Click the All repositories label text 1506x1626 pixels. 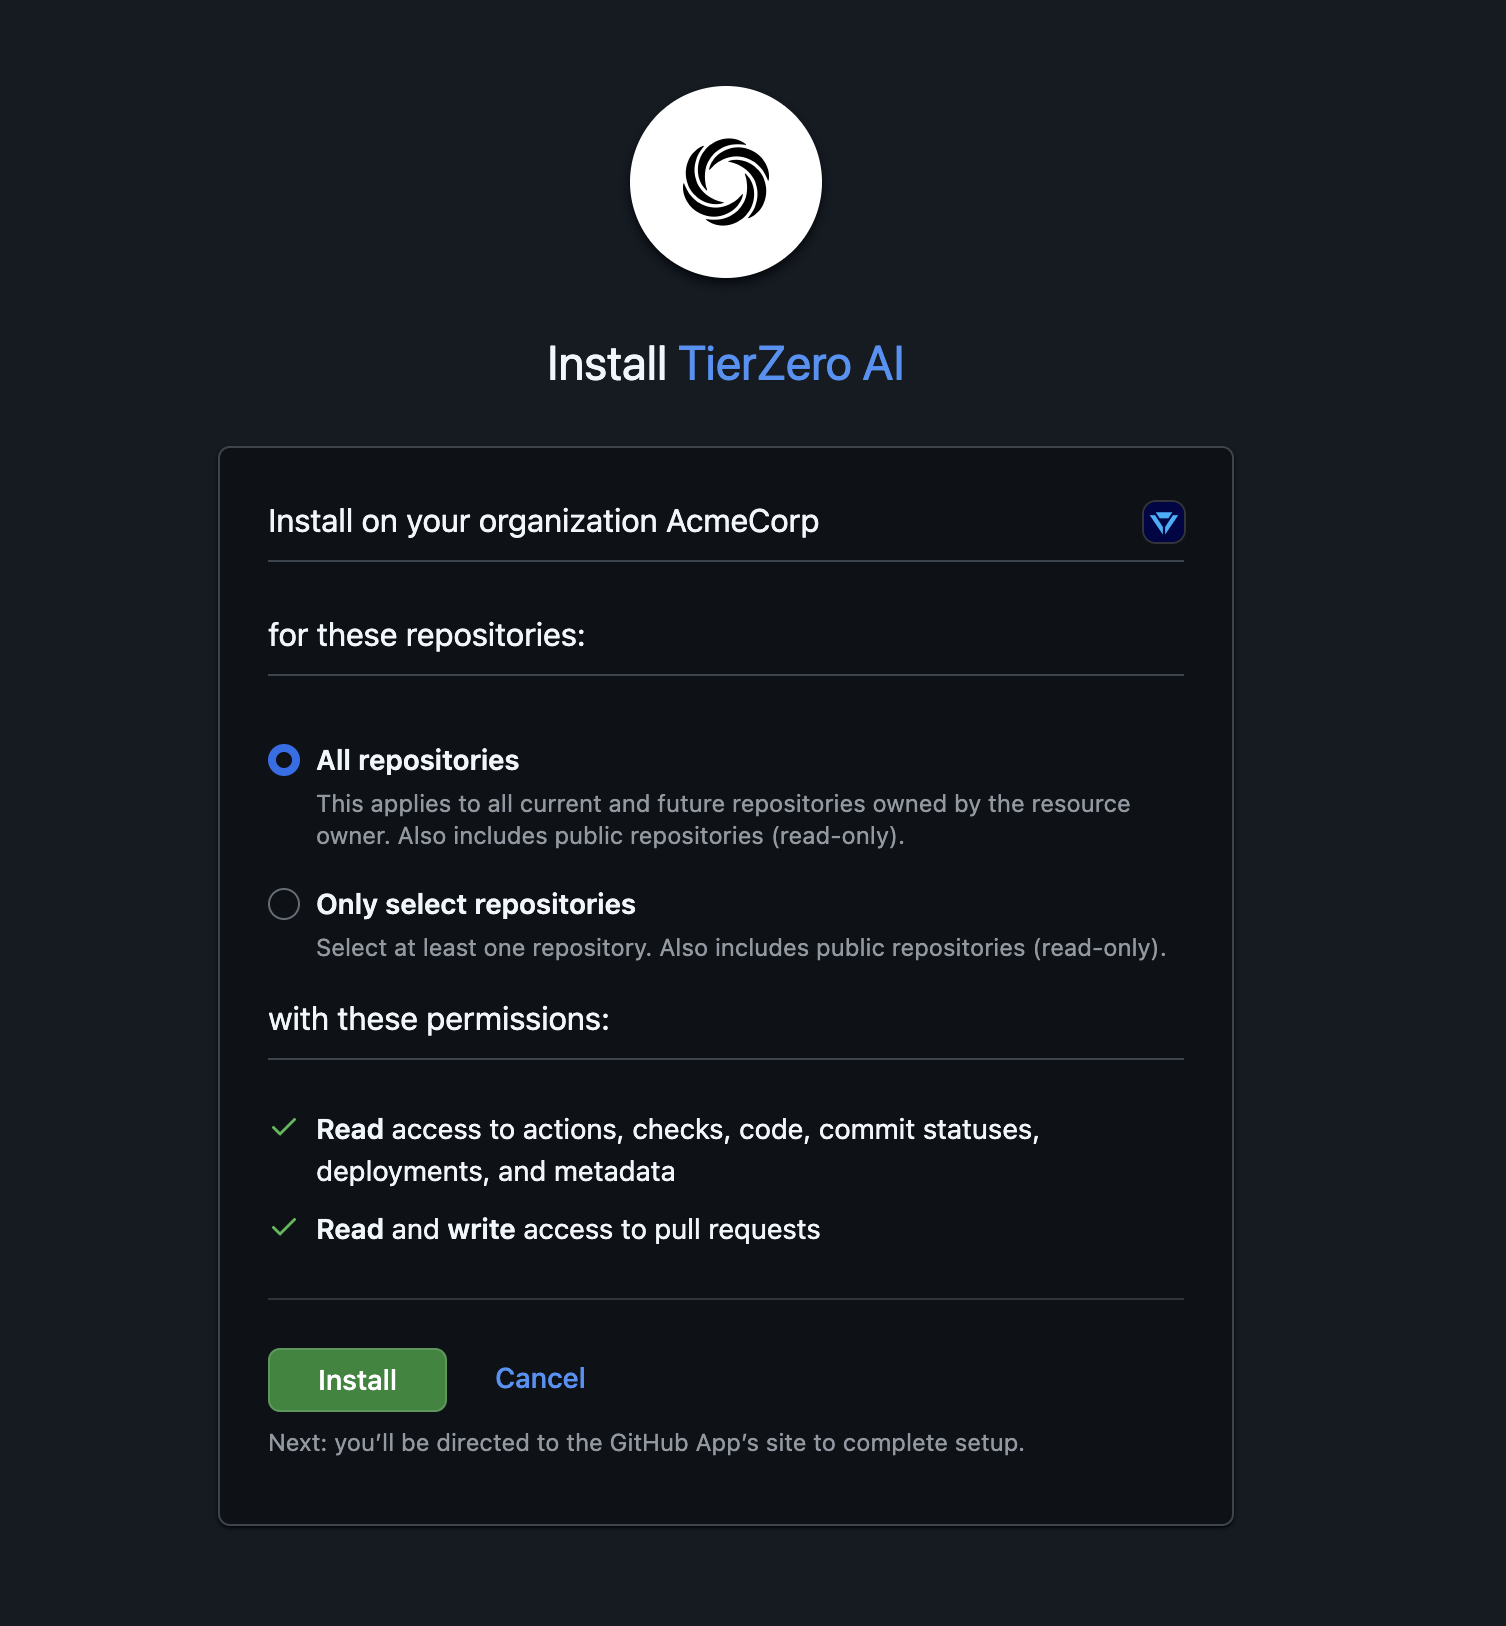tap(417, 760)
